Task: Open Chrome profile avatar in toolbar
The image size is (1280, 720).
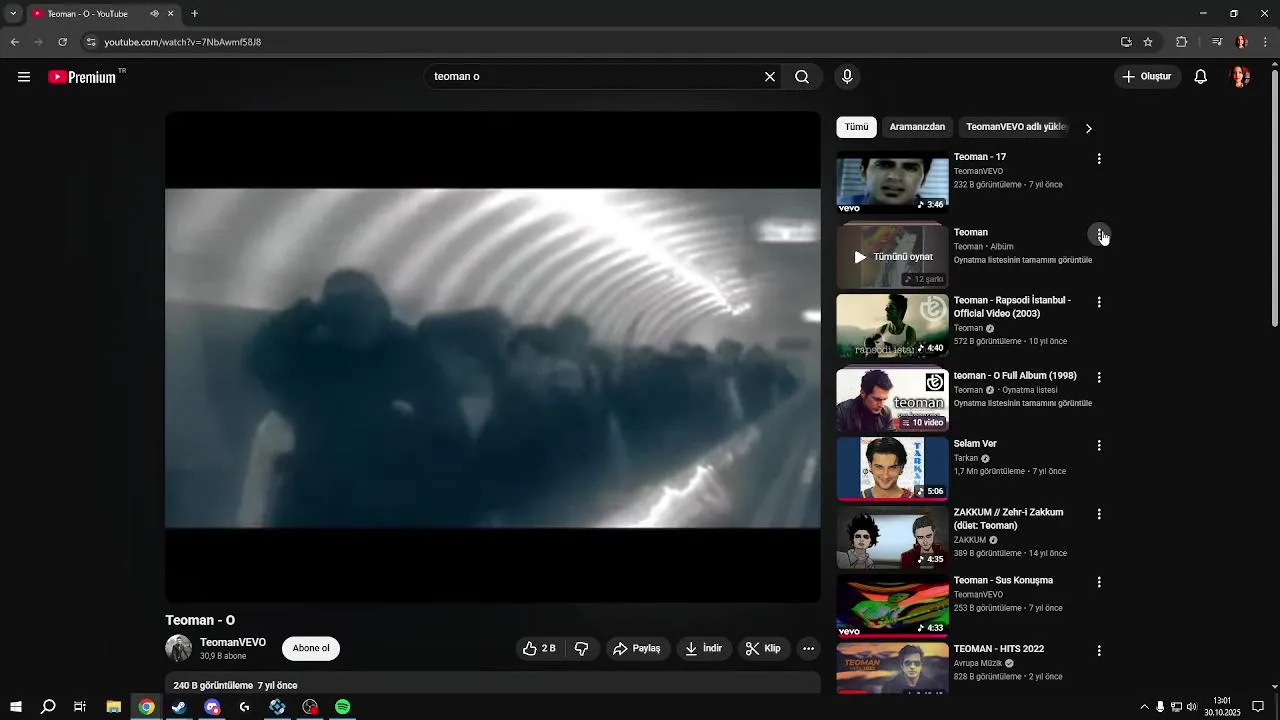Action: click(1242, 42)
